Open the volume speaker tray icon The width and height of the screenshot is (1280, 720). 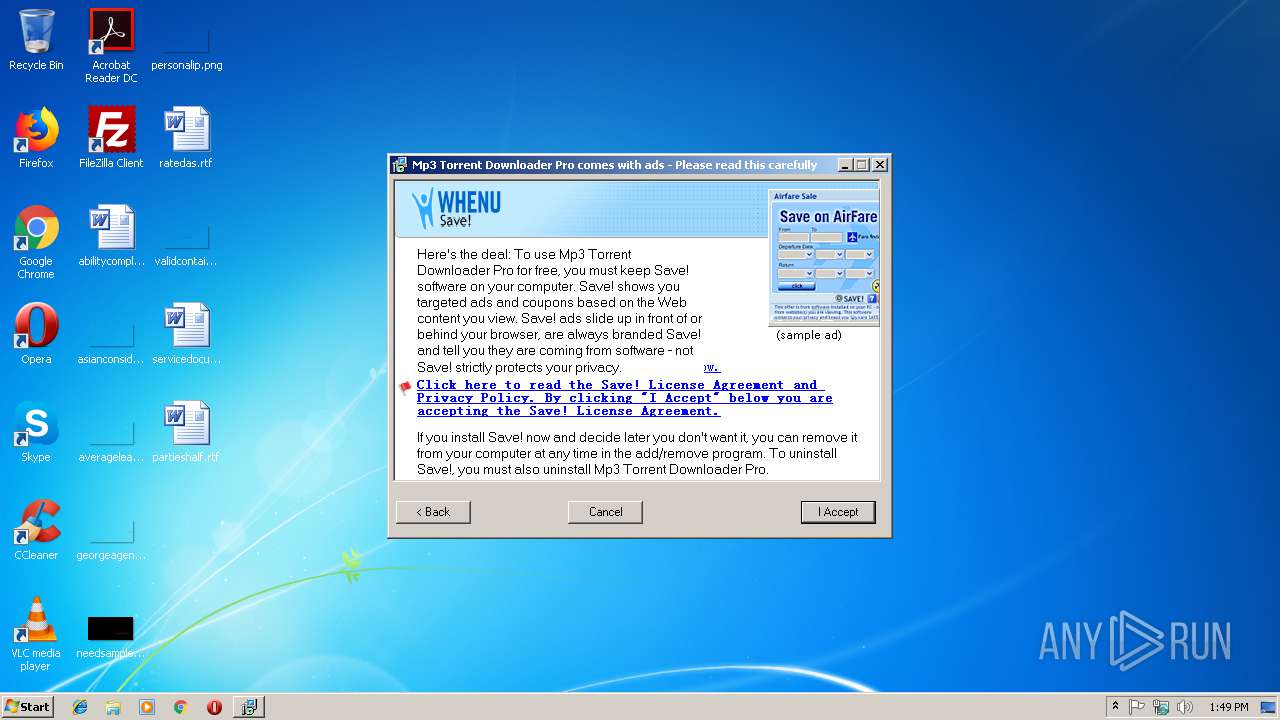(1185, 707)
